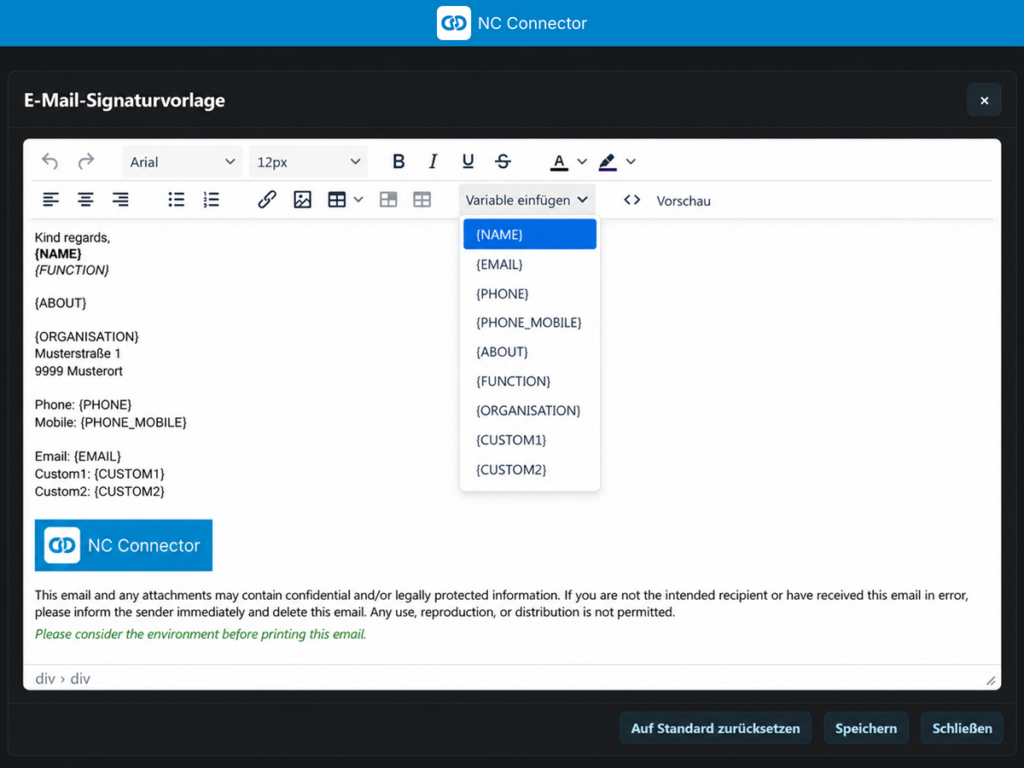This screenshot has height=768, width=1024.
Task: Open the source code view icon
Action: coord(632,200)
